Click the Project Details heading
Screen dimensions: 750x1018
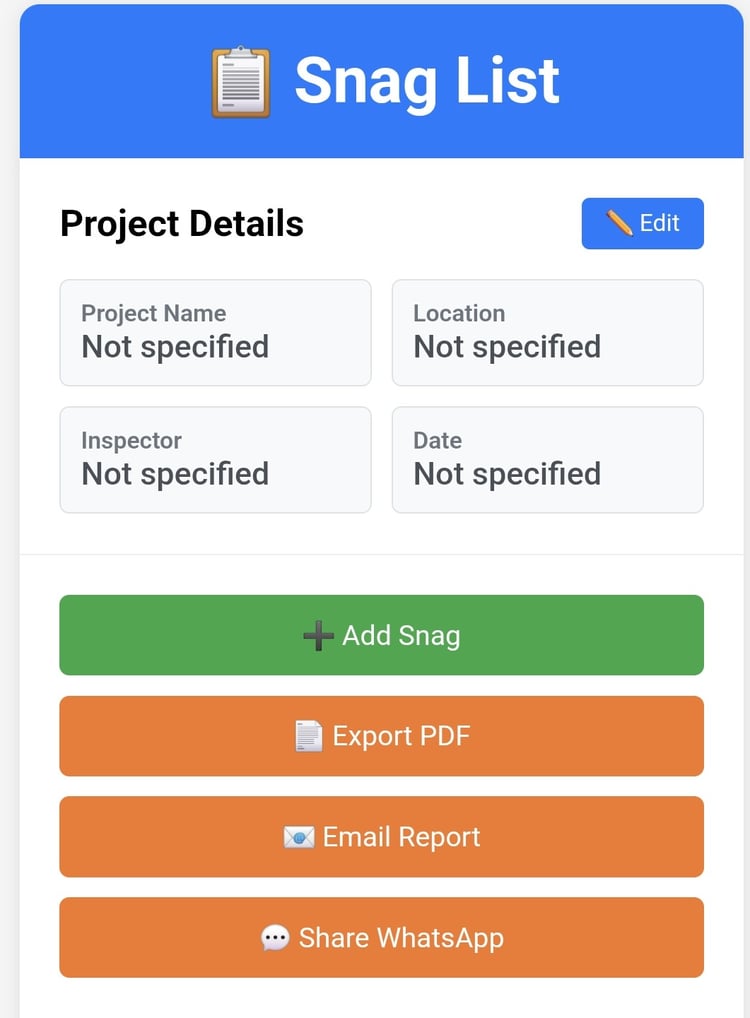pos(182,223)
